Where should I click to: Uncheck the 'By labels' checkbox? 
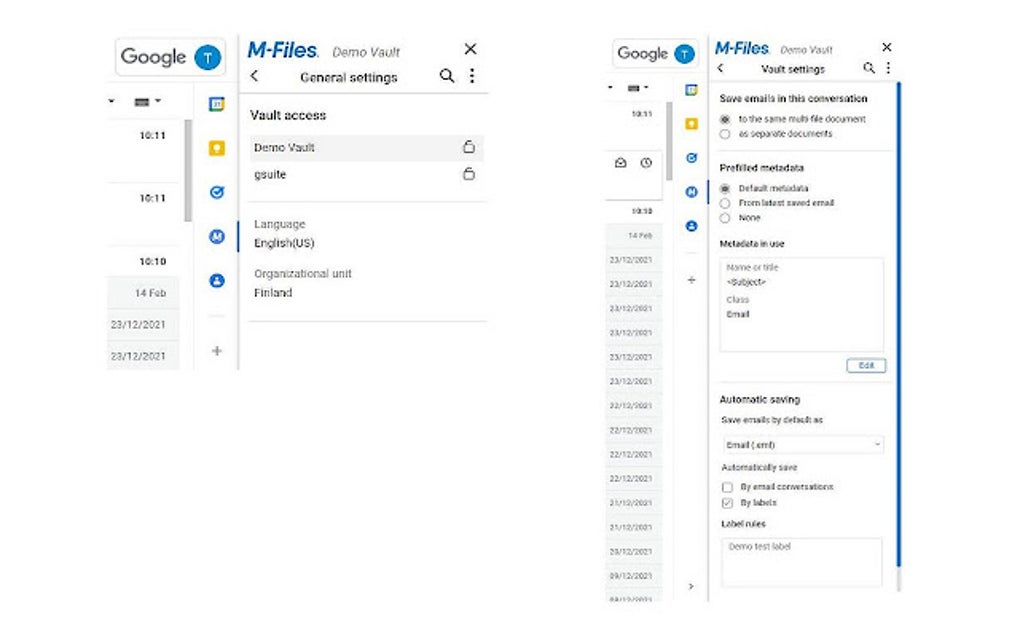click(x=727, y=503)
